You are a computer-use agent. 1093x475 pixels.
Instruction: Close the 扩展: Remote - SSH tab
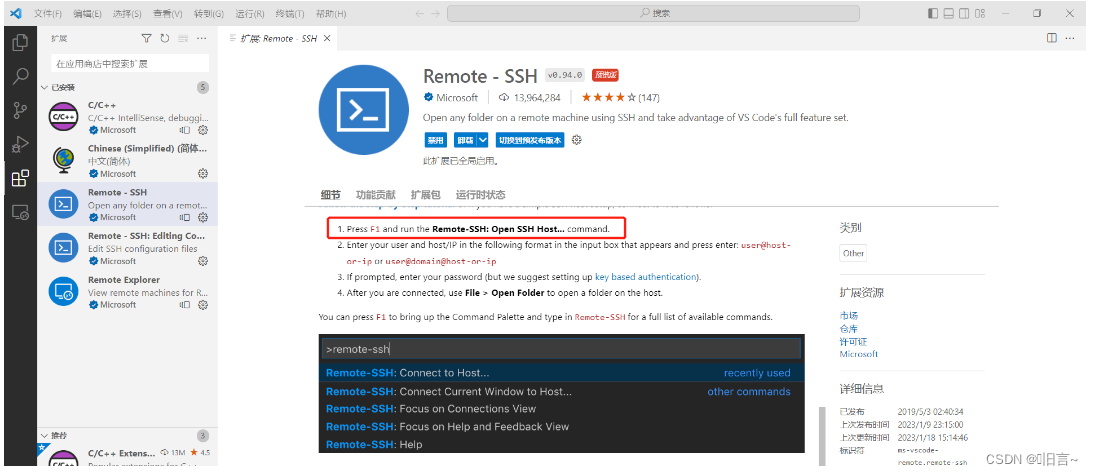coord(327,38)
